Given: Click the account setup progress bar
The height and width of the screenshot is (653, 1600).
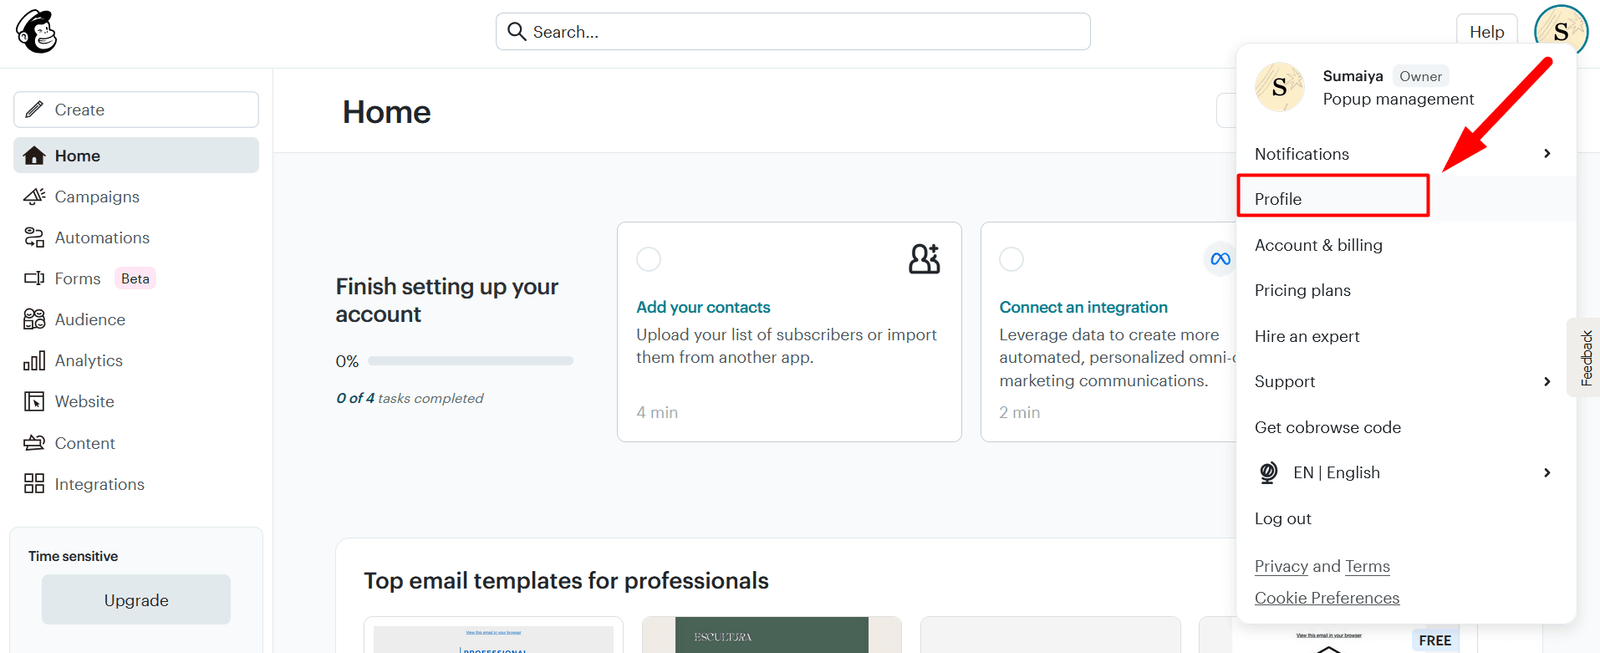Looking at the screenshot, I should [470, 361].
